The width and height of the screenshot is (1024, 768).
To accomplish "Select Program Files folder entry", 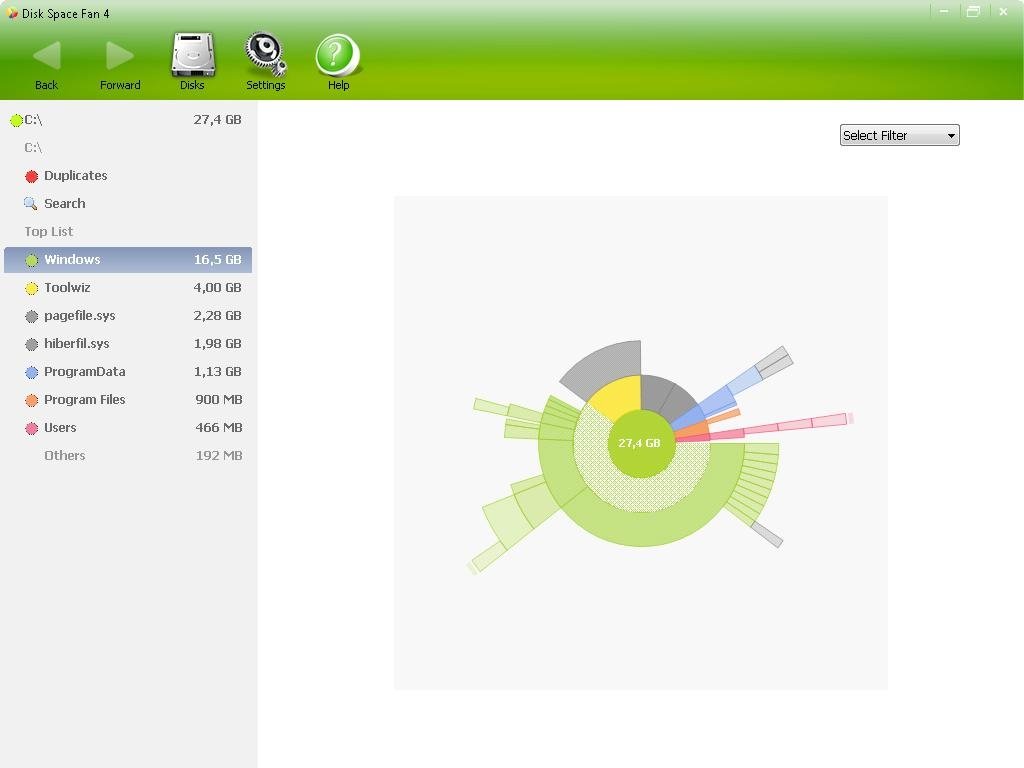I will pos(128,400).
